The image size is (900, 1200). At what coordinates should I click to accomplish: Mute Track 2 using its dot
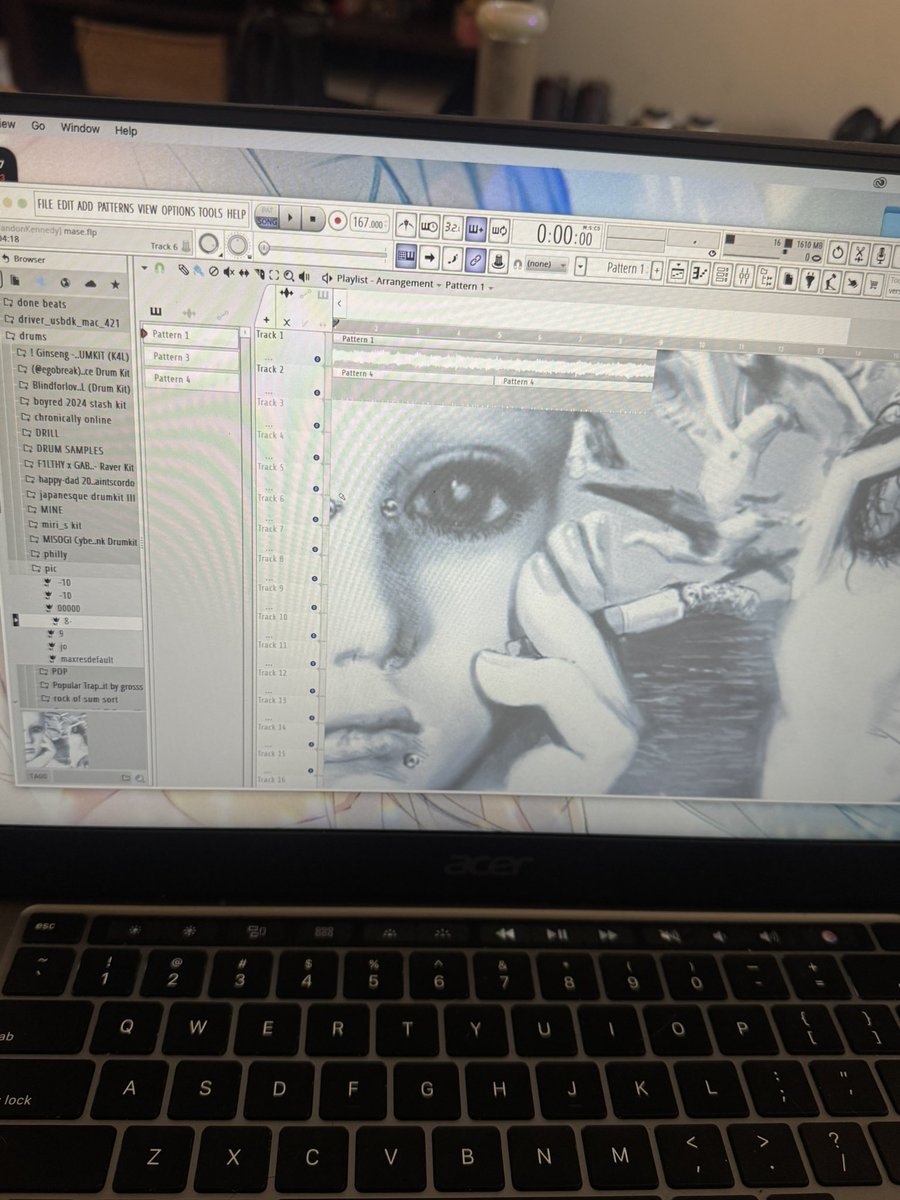click(x=317, y=392)
